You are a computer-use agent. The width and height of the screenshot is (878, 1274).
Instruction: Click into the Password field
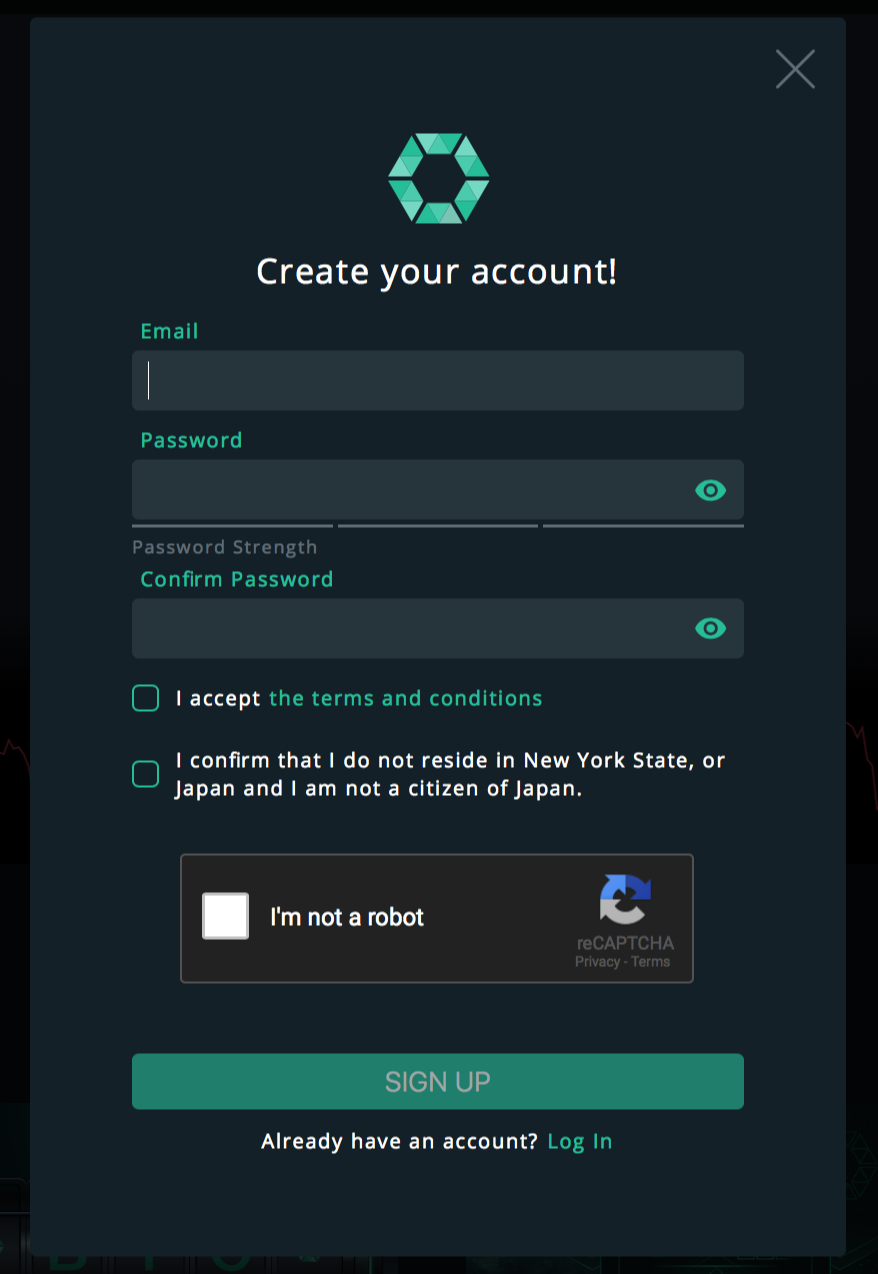click(438, 489)
